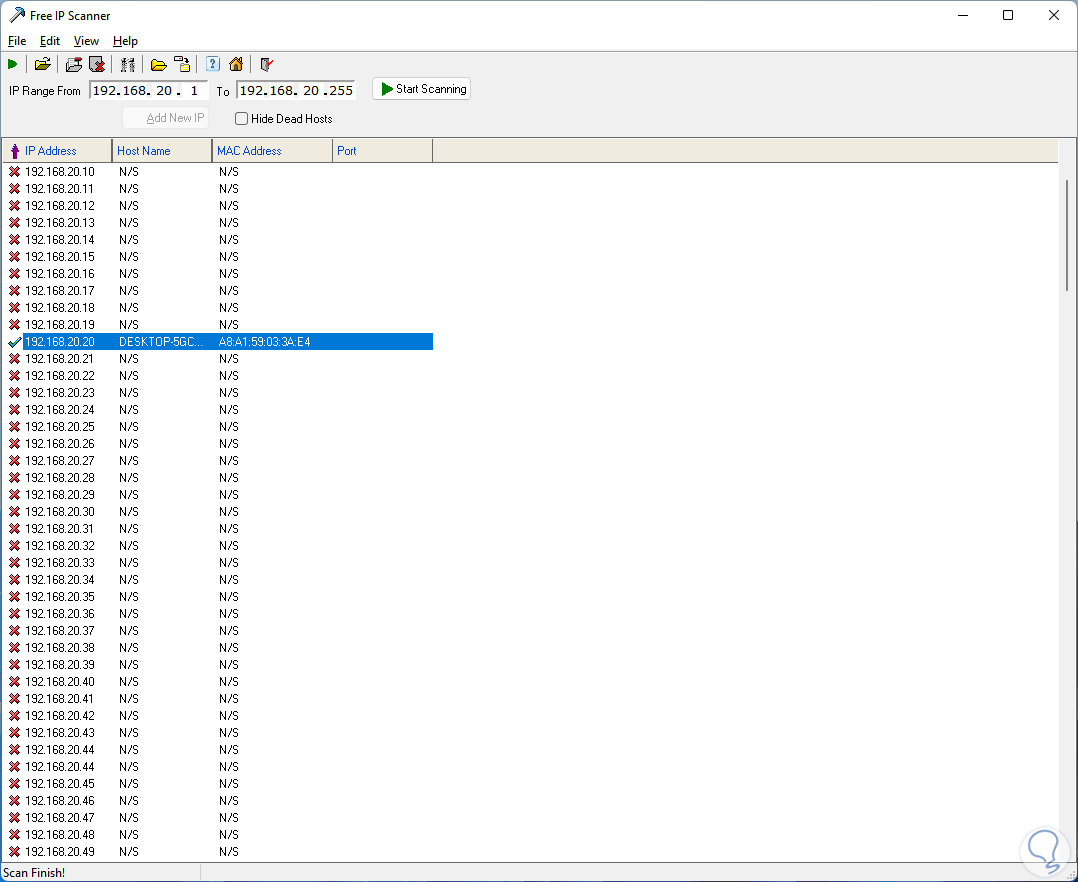
Task: Click the sort arrow icon in IP Address header
Action: coord(14,151)
